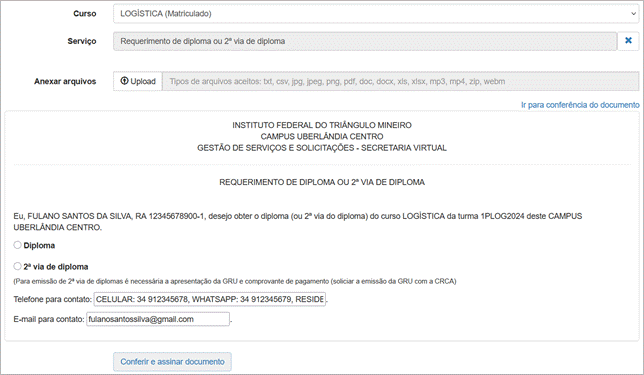The height and width of the screenshot is (375, 644).
Task: Click the Serviço field with Requerimento de diploma
Action: click(365, 41)
